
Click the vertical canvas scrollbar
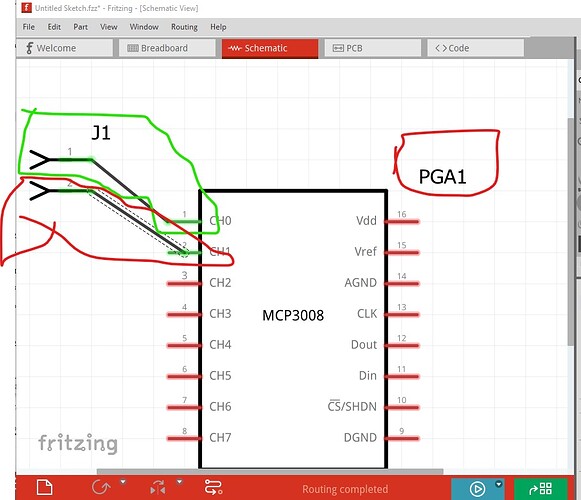coord(571,232)
